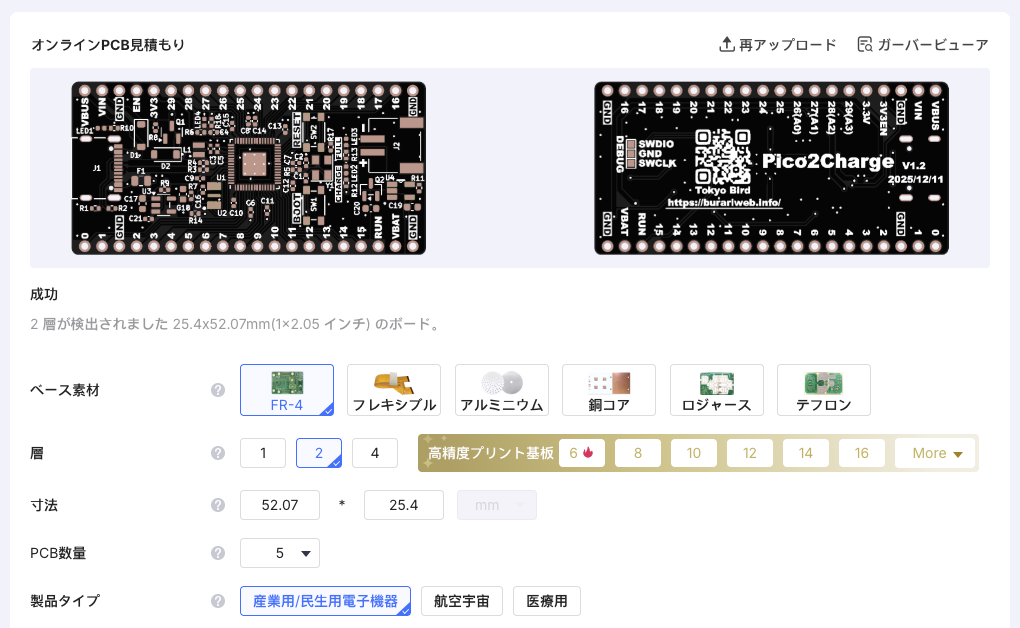Screen dimensions: 1020x628
Task: Click the re-upload icon (再アップロード)
Action: (727, 45)
